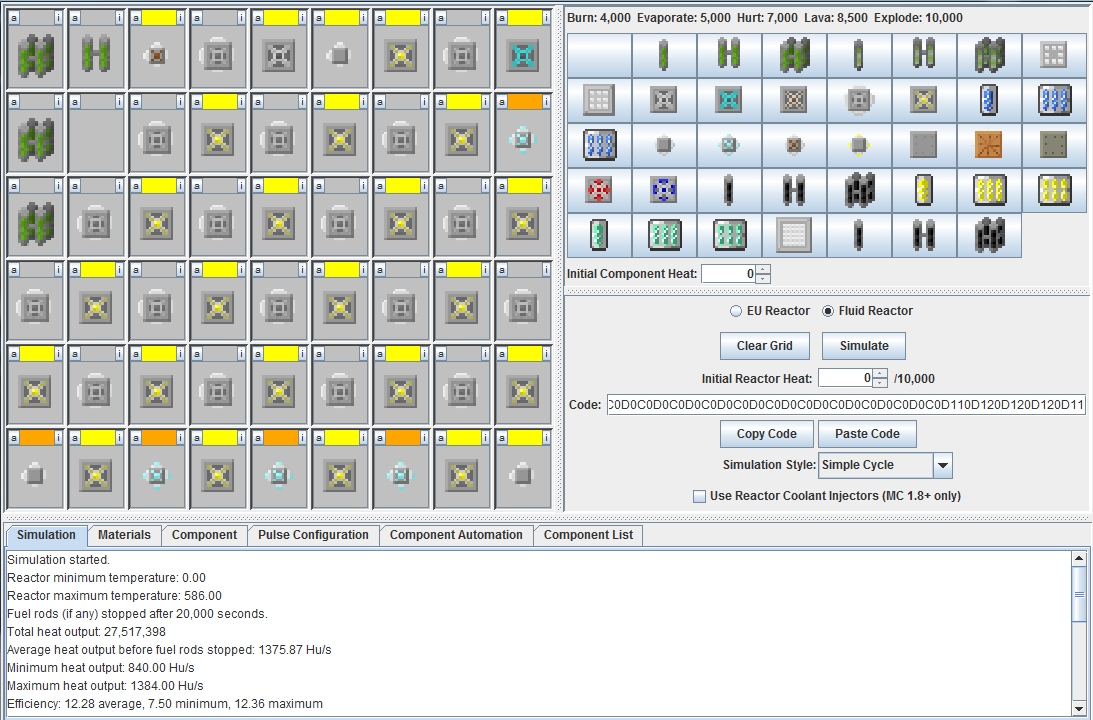Click inside the Code text field
Viewport: 1093px width, 720px height.
[845, 405]
